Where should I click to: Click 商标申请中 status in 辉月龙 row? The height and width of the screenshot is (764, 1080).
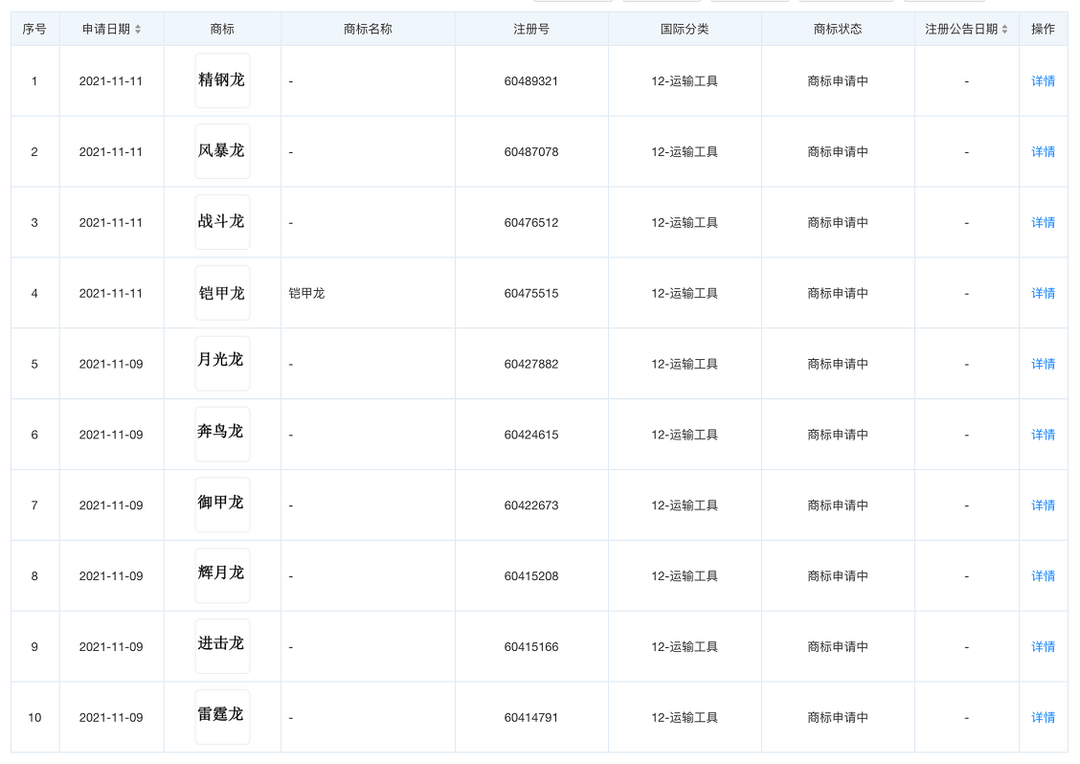[838, 576]
